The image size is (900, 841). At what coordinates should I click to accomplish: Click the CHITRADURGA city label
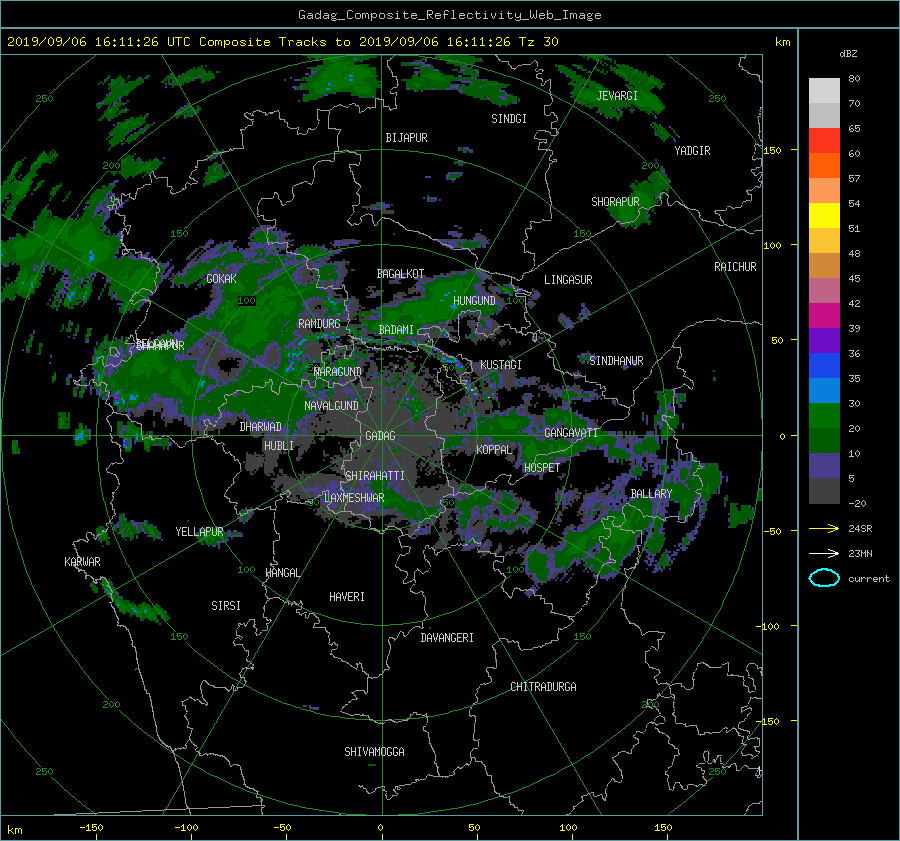coord(543,687)
